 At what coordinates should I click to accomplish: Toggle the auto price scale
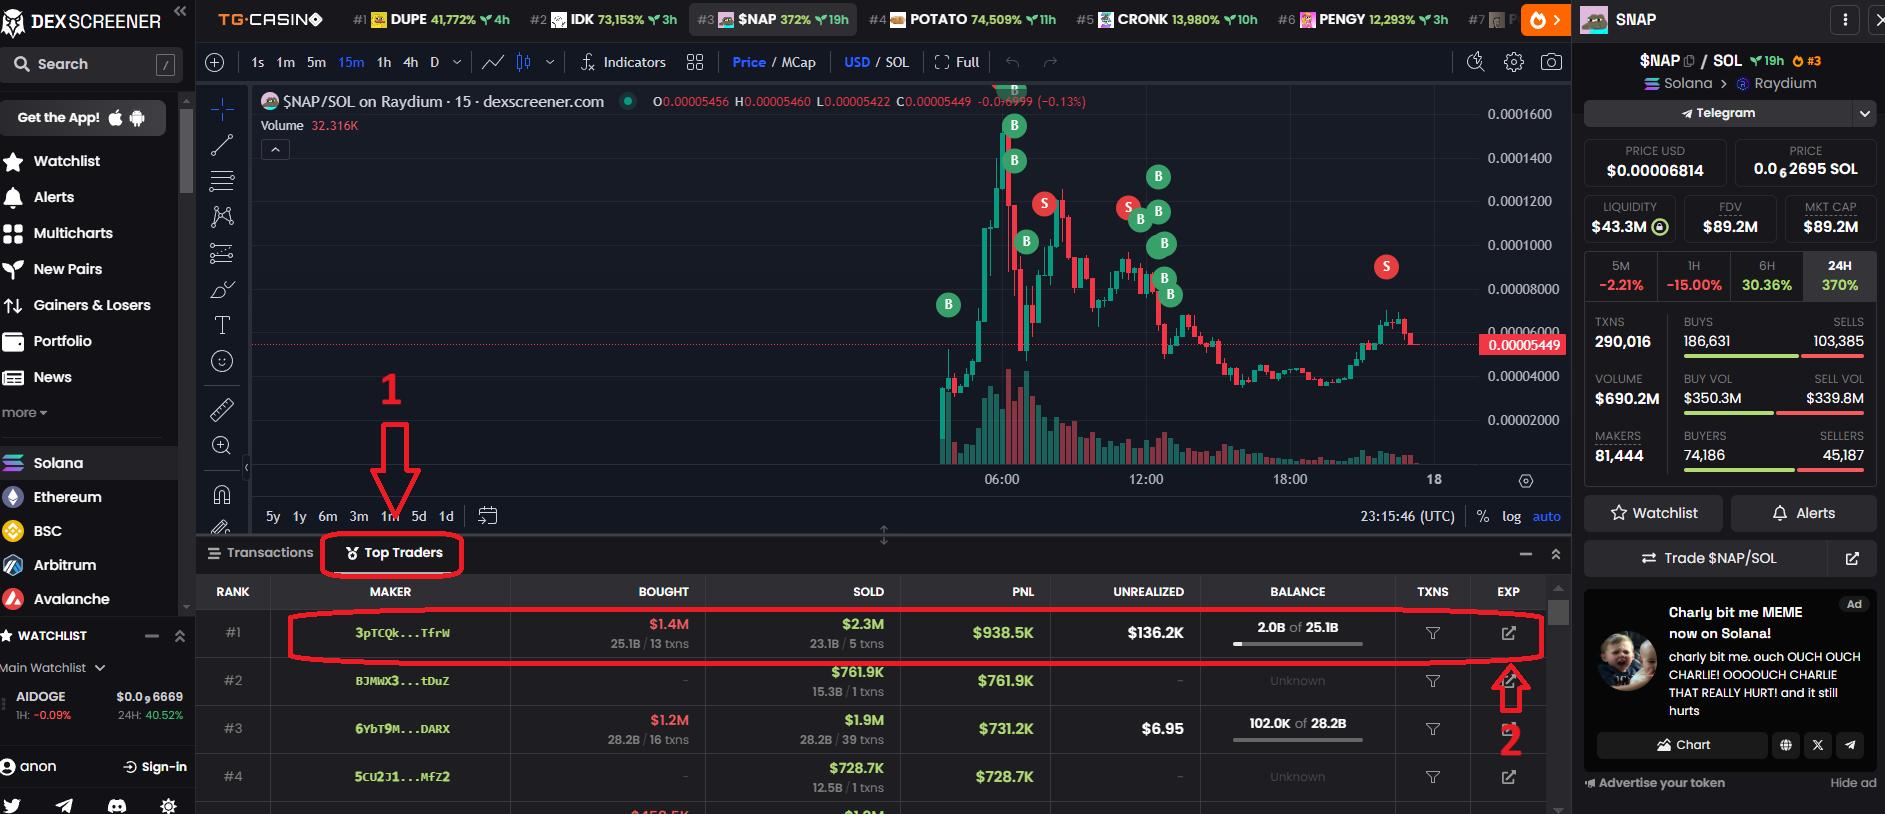[1547, 516]
